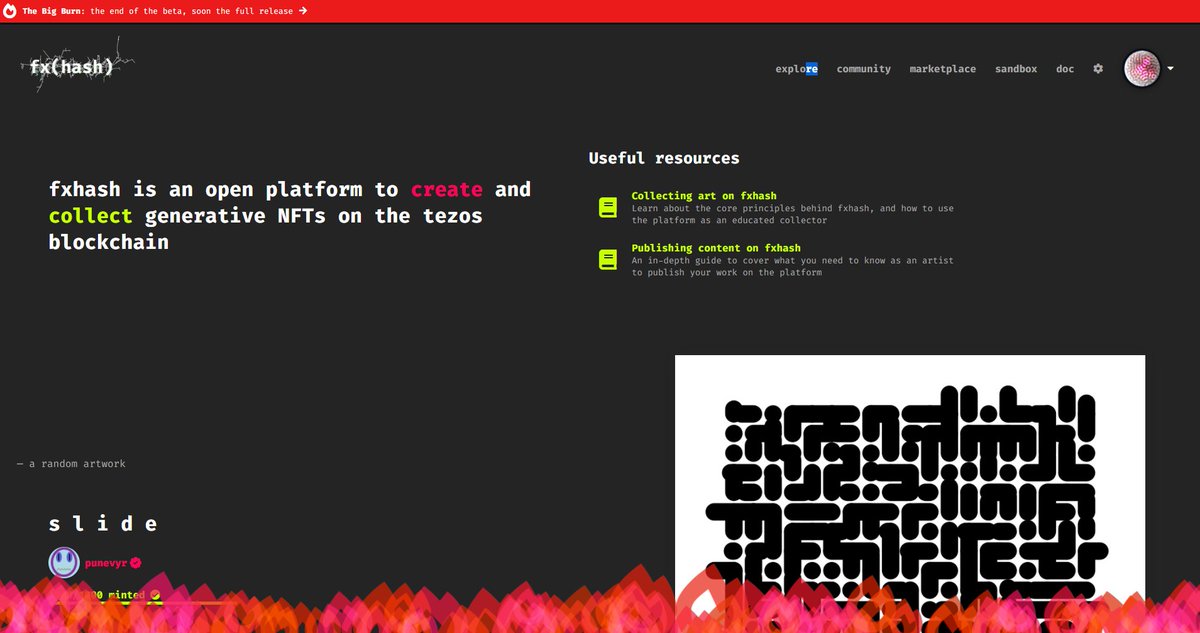The width and height of the screenshot is (1200, 633).
Task: Open Collecting art on fxhash guide
Action: [704, 196]
